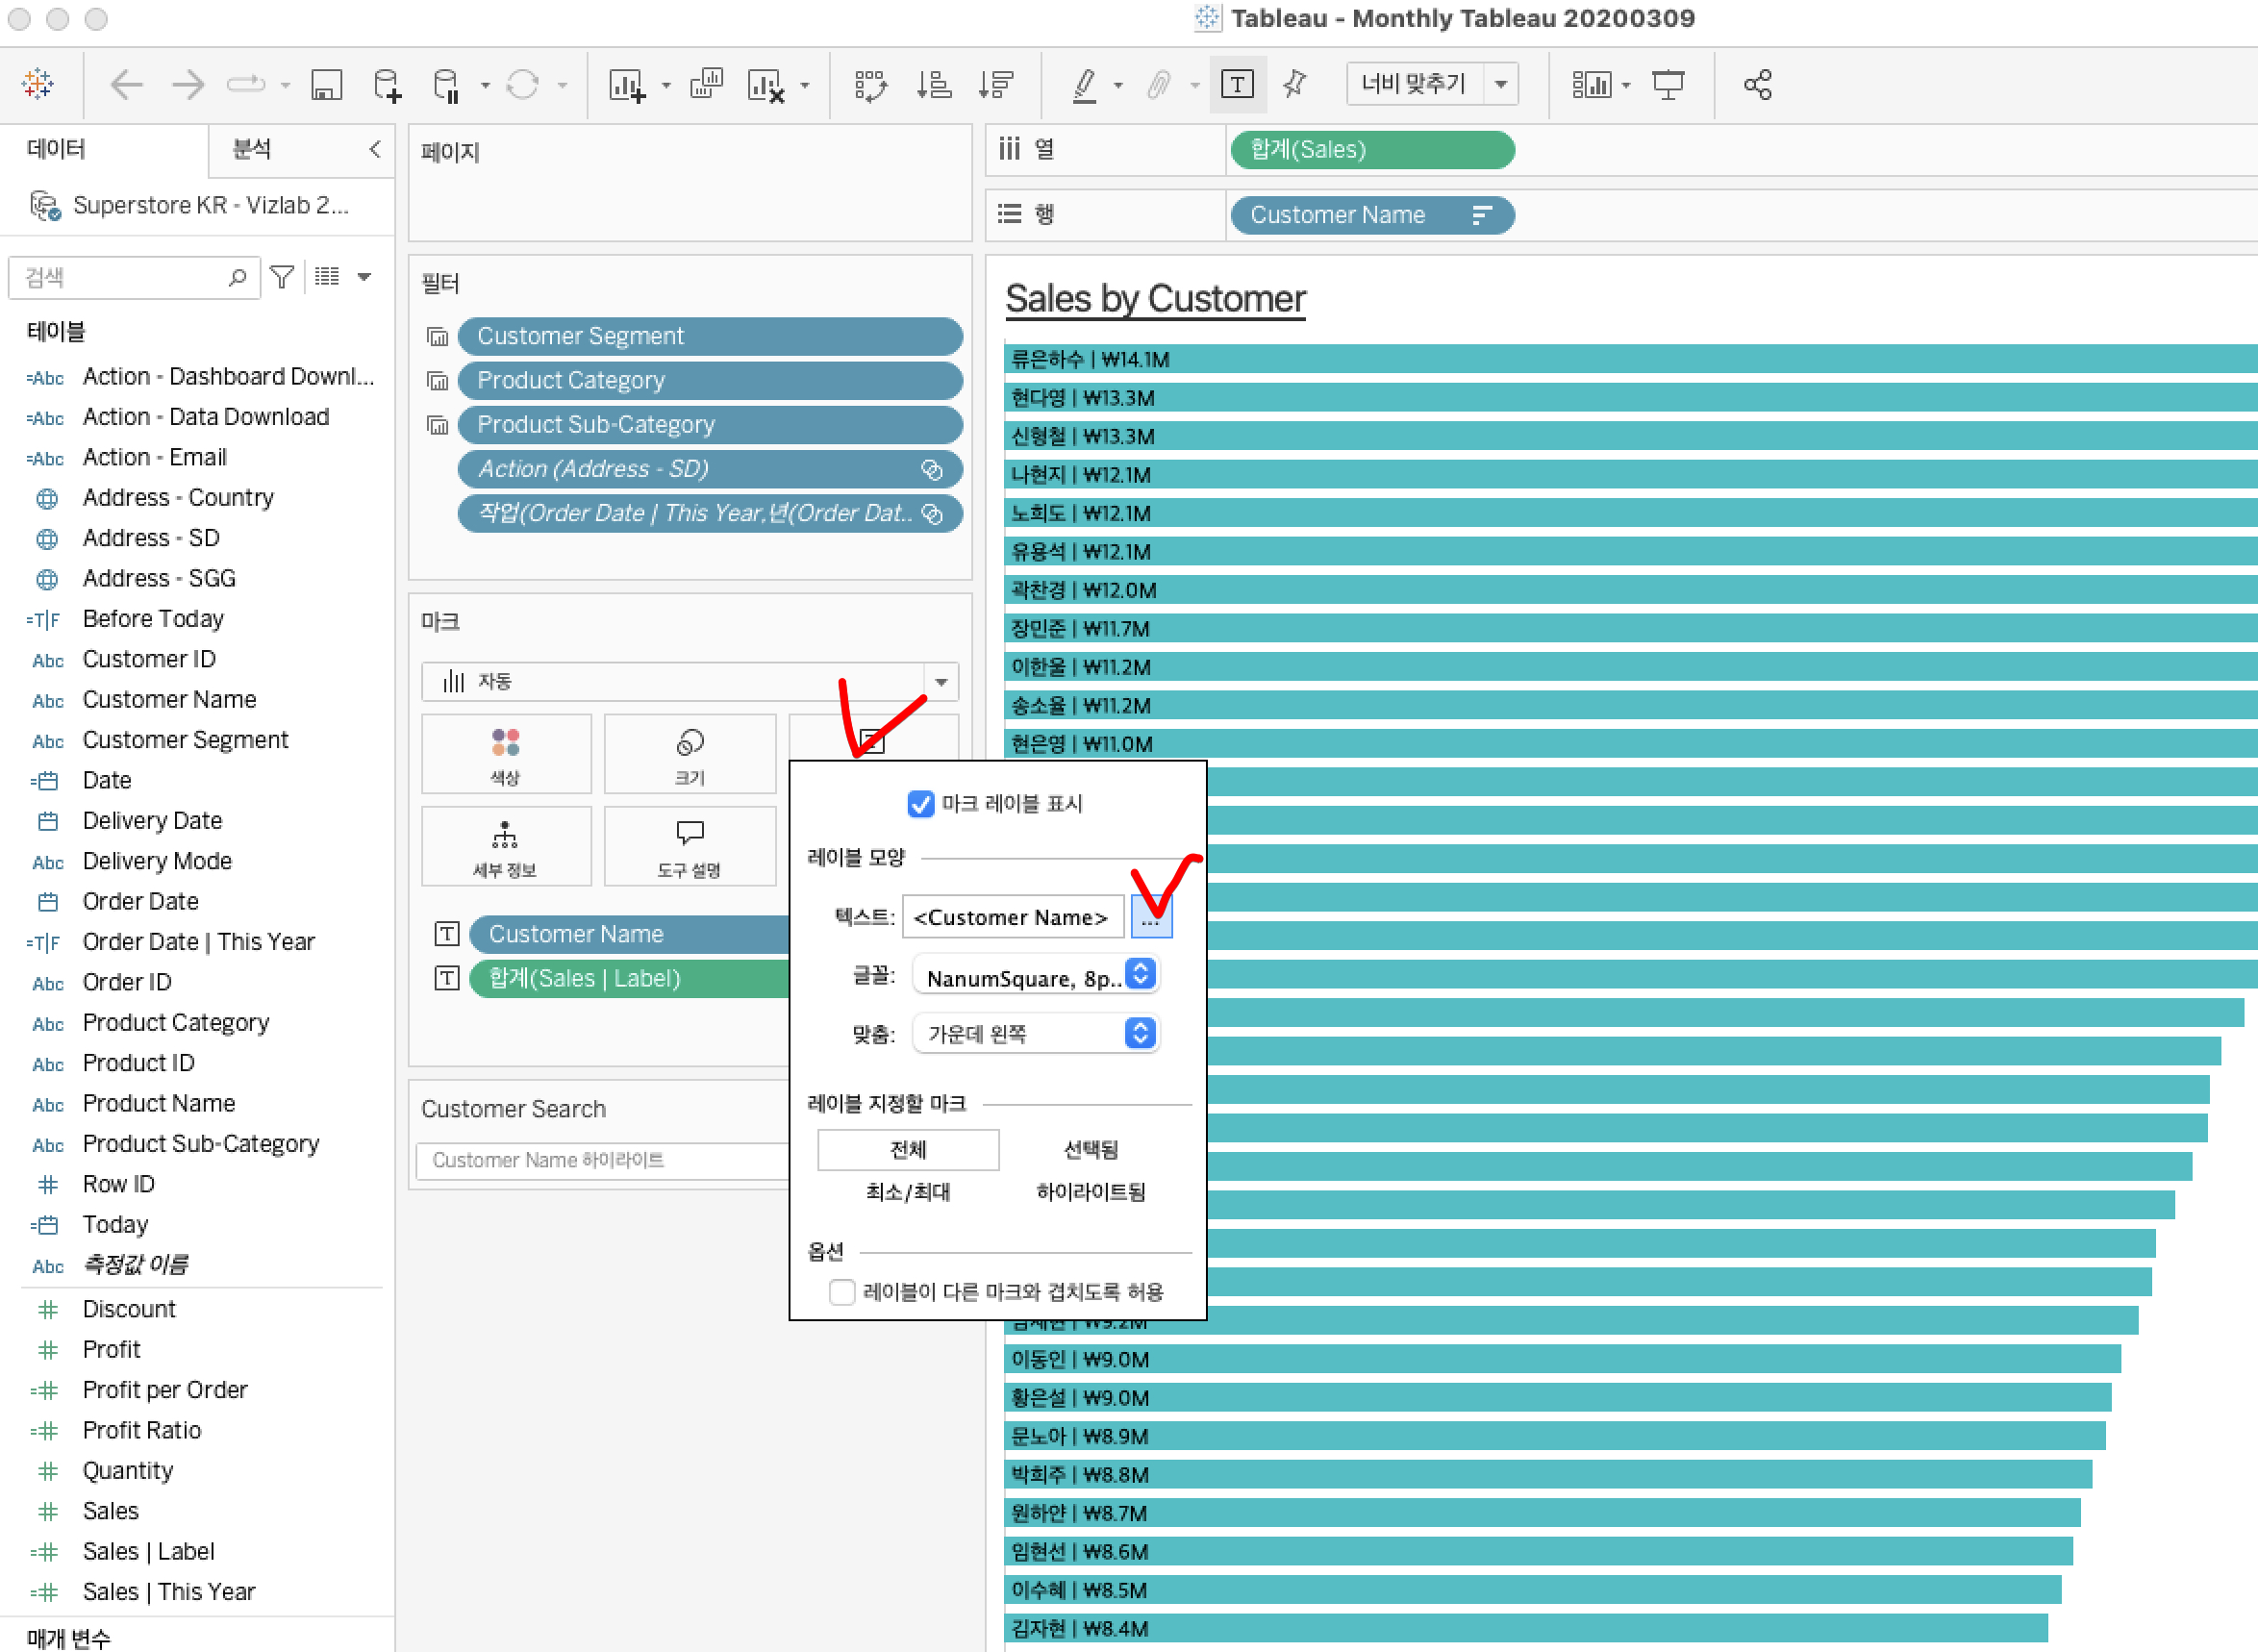
Task: Switch to the 분석 tab
Action: pyautogui.click(x=252, y=149)
